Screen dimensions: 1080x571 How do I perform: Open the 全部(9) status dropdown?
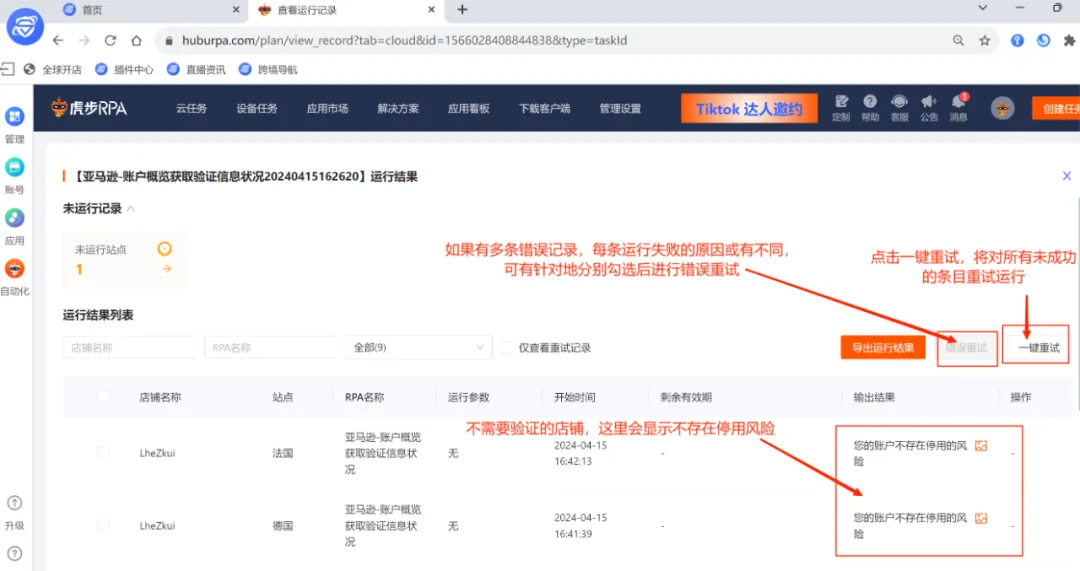419,348
